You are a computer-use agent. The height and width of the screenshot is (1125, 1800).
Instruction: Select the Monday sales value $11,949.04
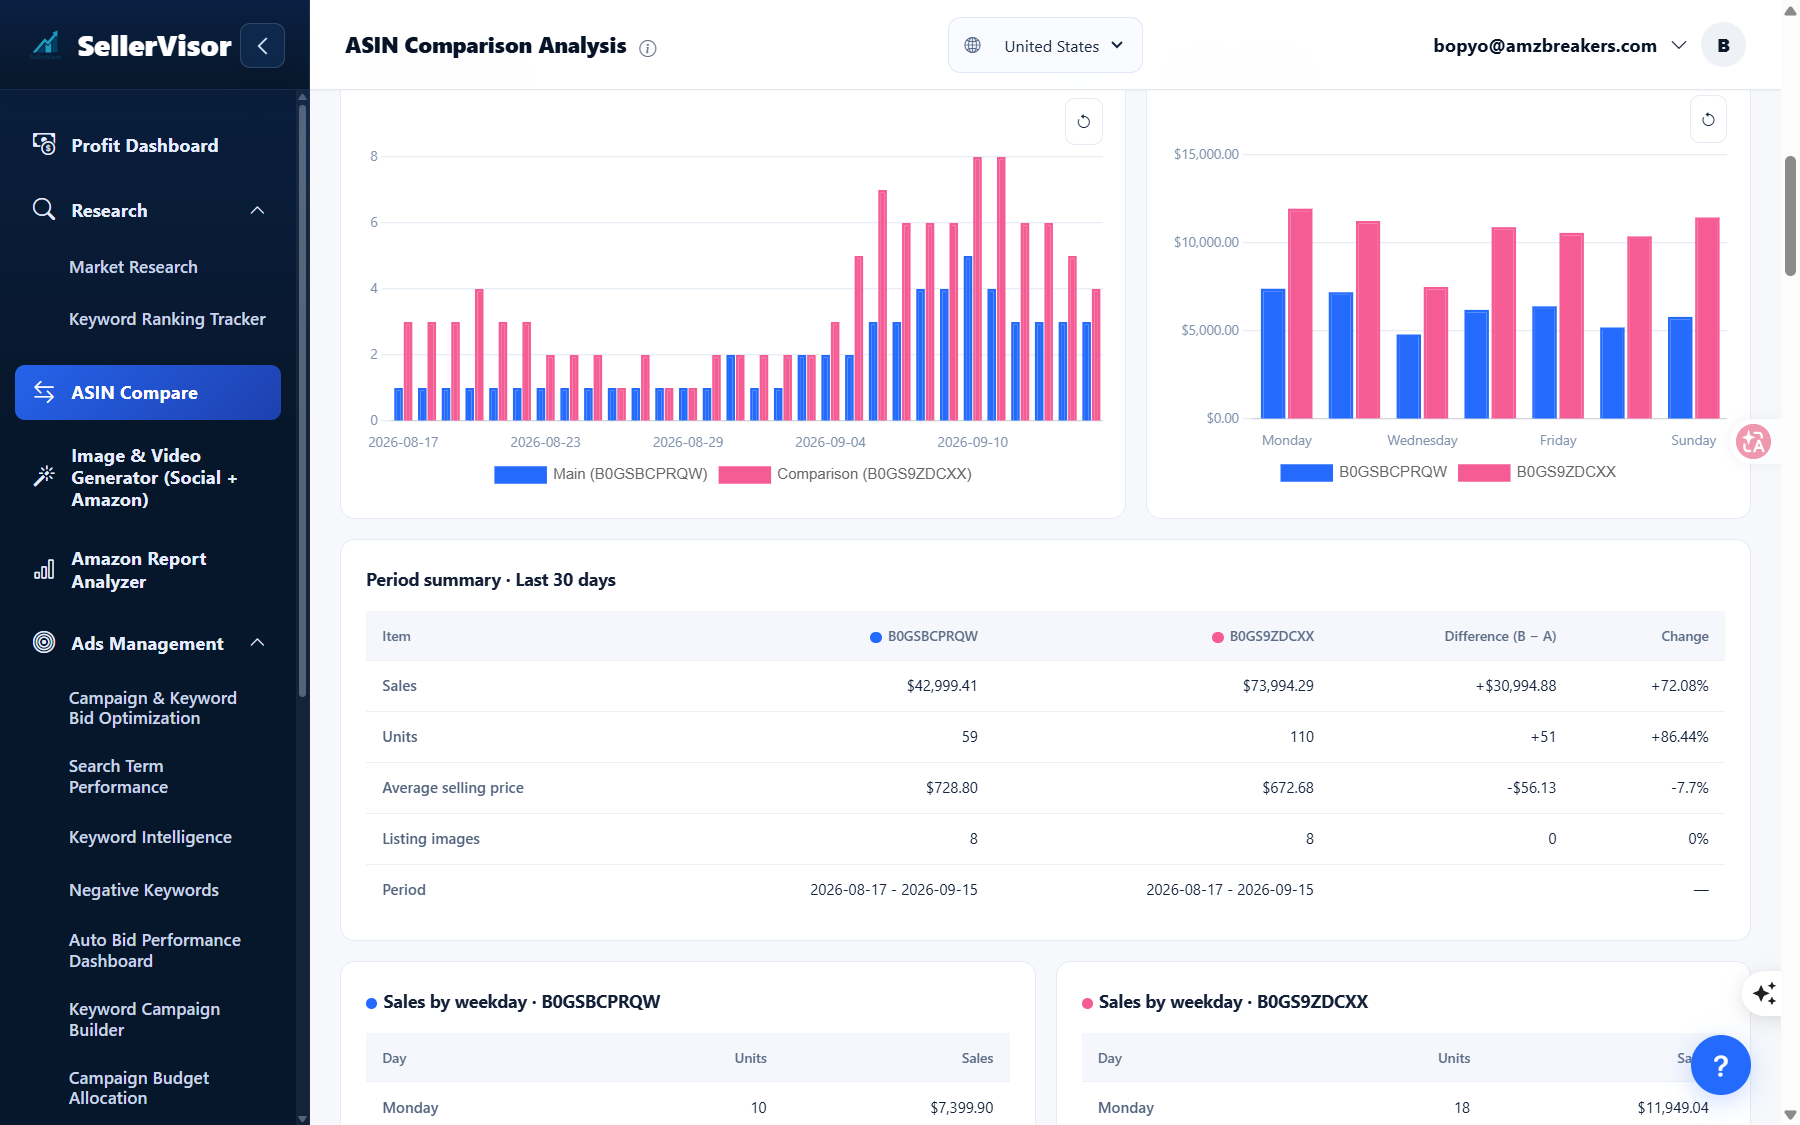[1673, 1108]
